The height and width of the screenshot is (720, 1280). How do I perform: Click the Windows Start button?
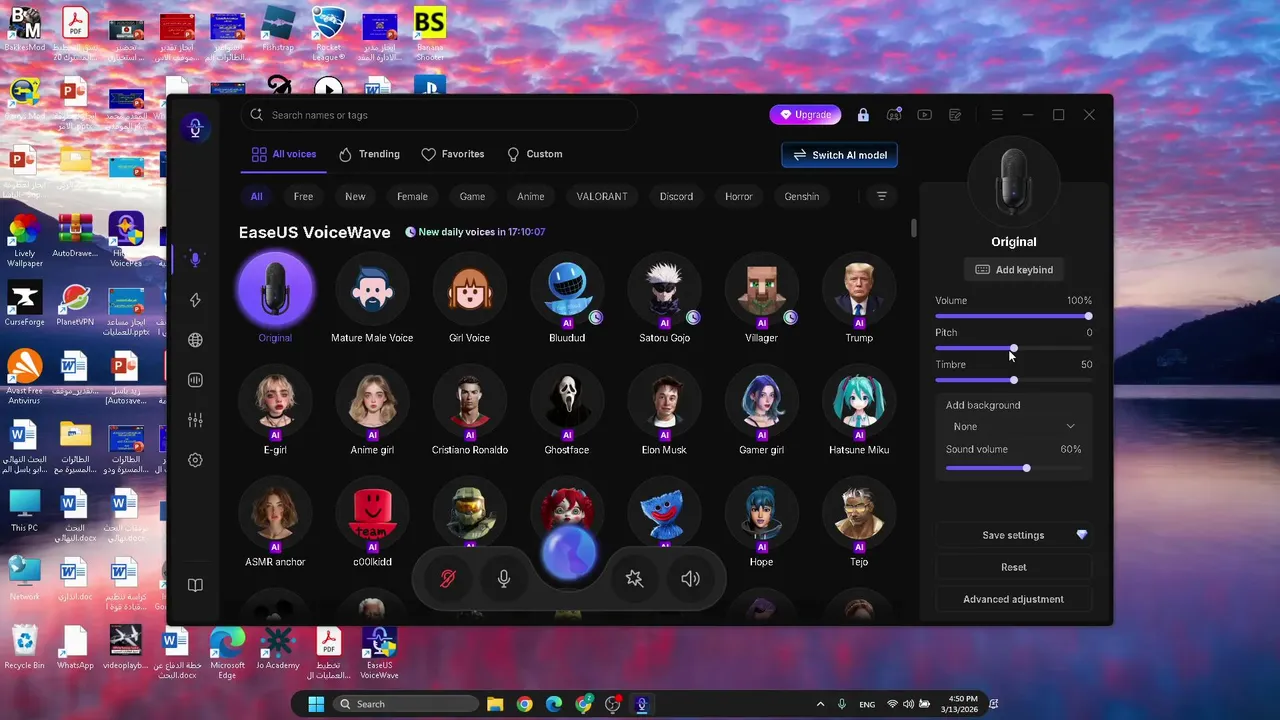pos(316,704)
